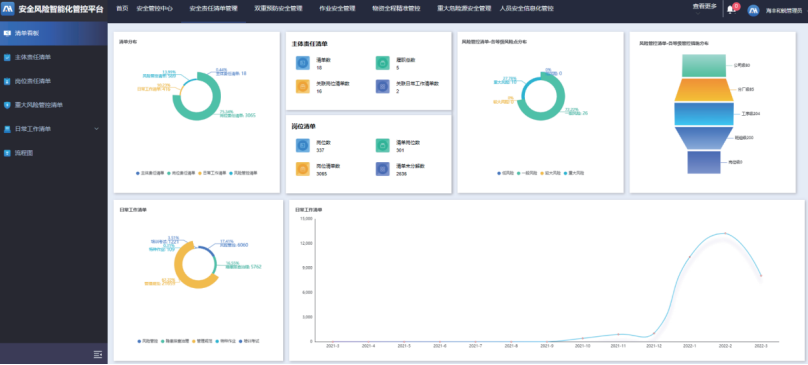Click the orange 关联岗位清单数 icon
Screen dimensions: 808x365
(302, 86)
